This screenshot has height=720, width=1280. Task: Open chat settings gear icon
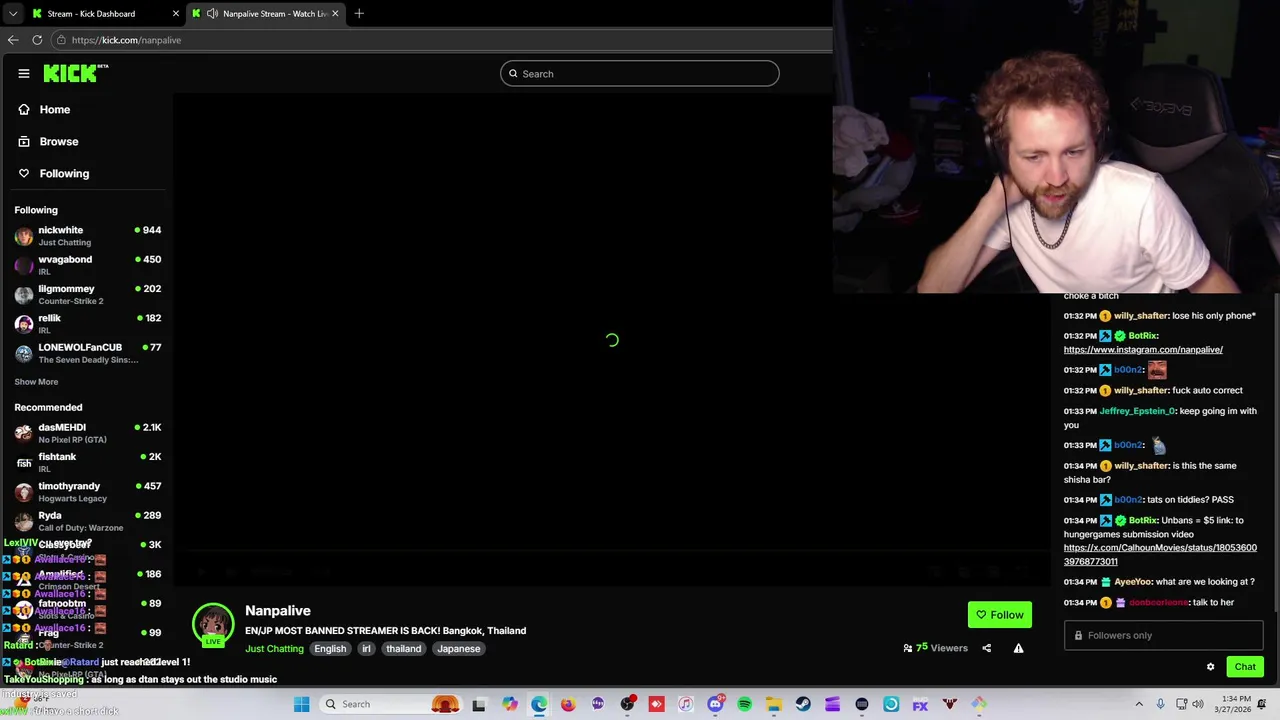pos(1210,667)
